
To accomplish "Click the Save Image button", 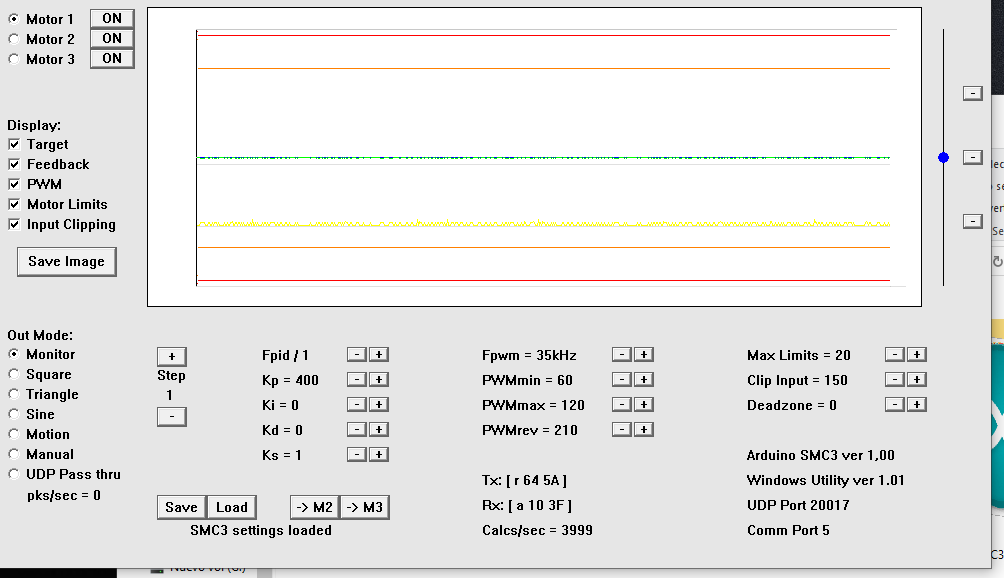I will (66, 262).
